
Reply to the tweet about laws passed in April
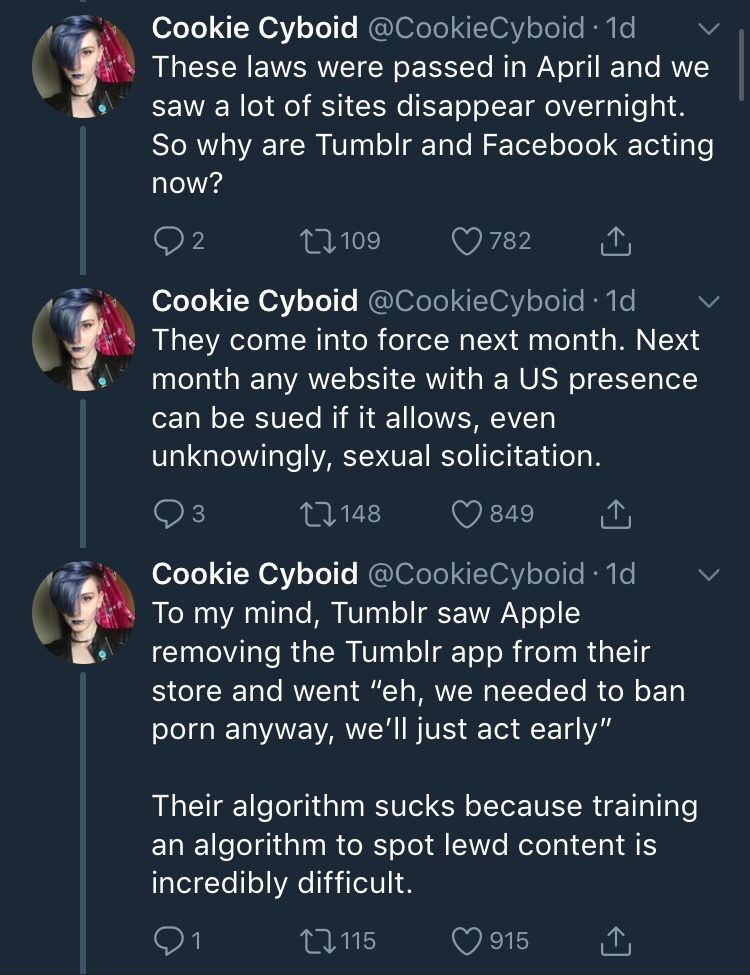[166, 240]
